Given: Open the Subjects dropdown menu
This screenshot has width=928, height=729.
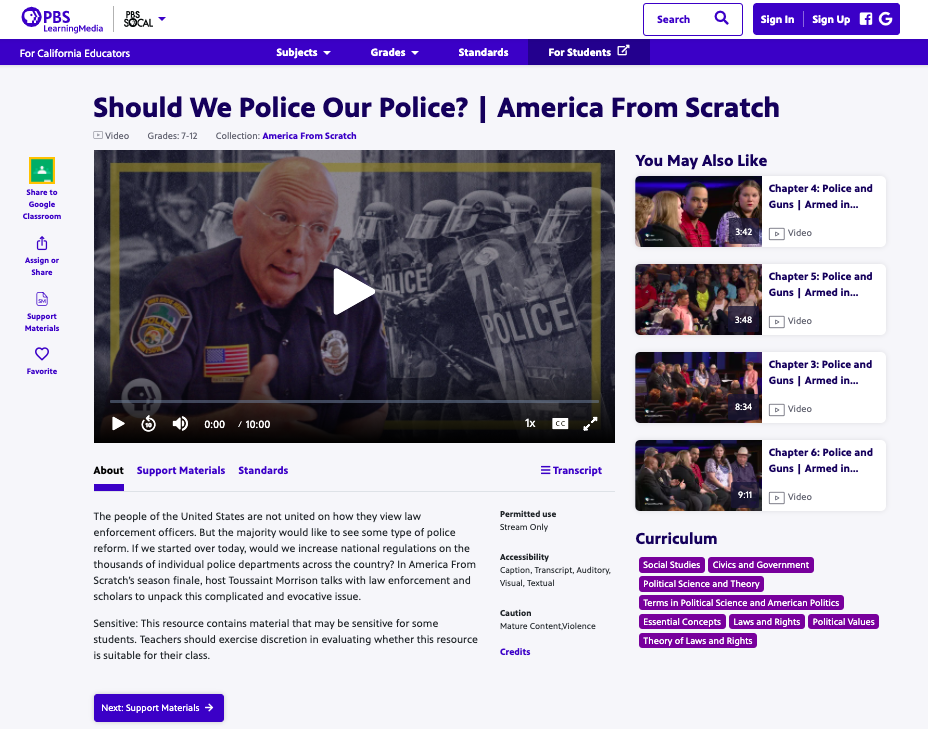Looking at the screenshot, I should click(x=303, y=51).
